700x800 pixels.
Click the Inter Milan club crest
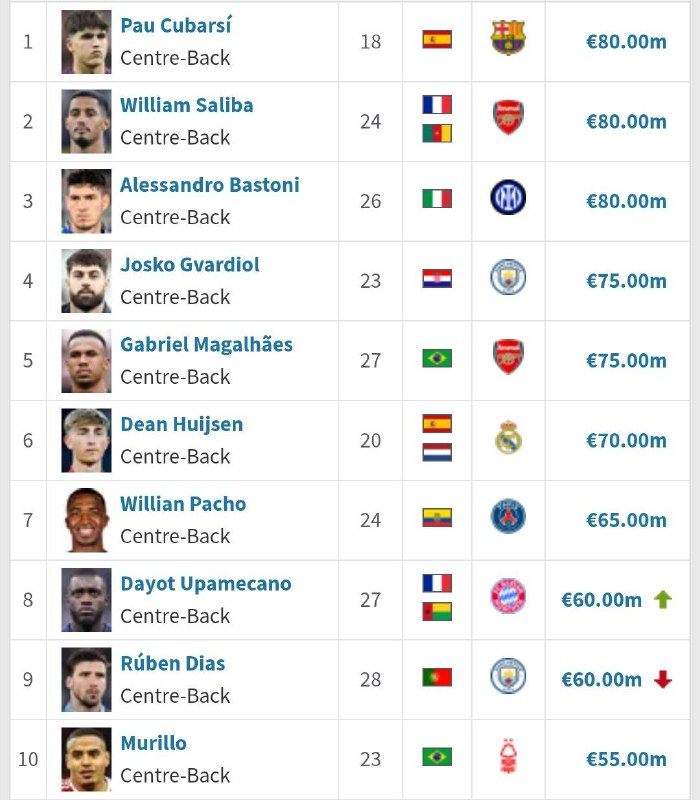(x=508, y=199)
